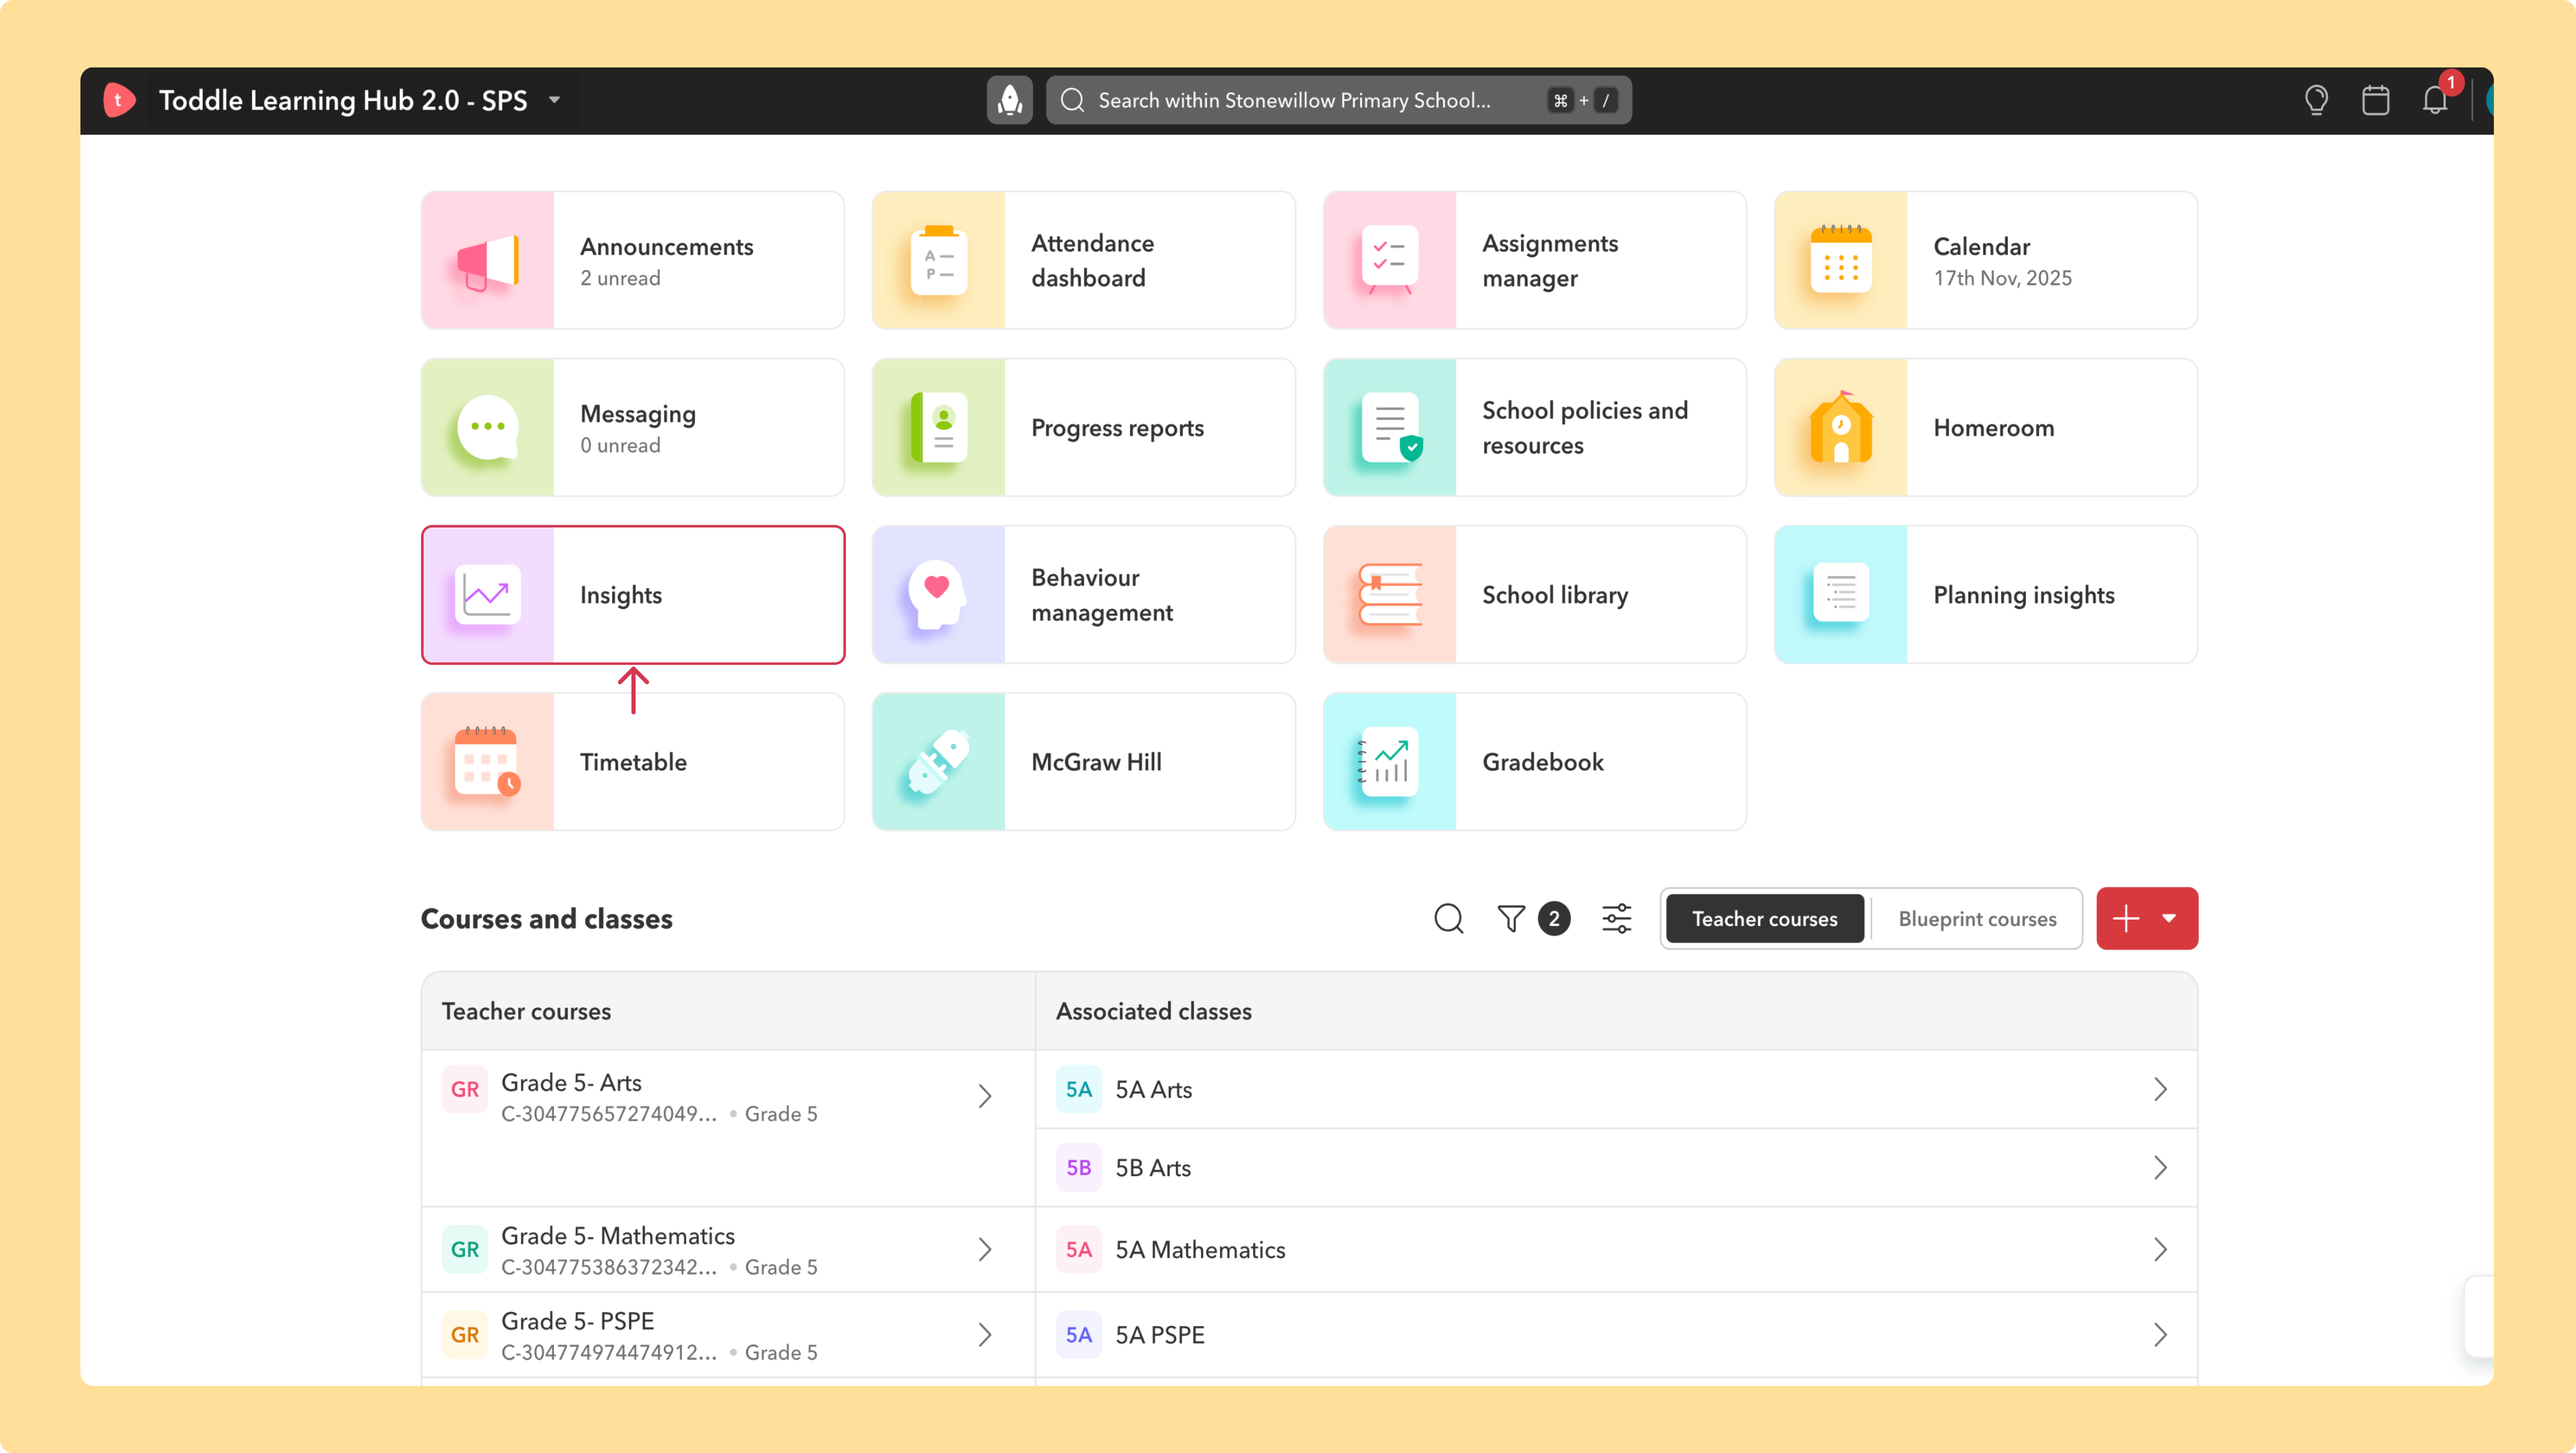Expand the Grade 5- Mathematics course chevron
This screenshot has height=1453, width=2576.
[985, 1250]
